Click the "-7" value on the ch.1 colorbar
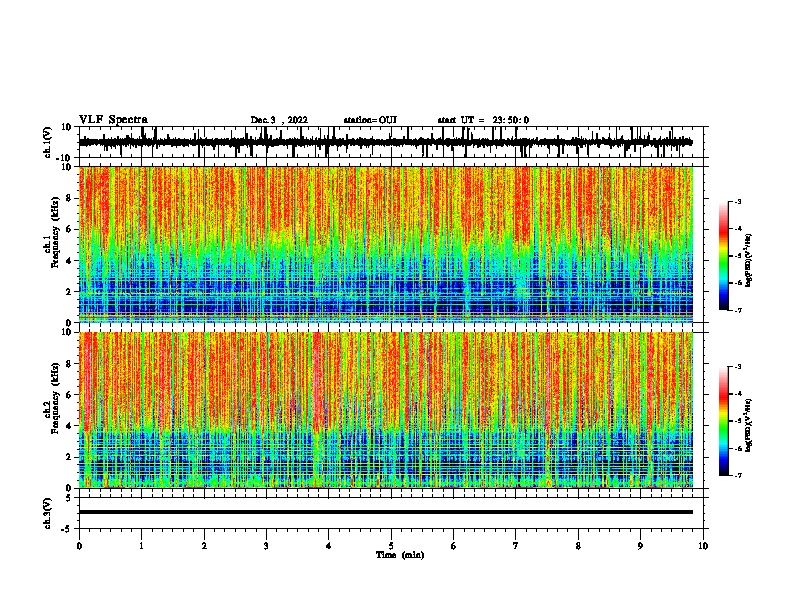This screenshot has height=612, width=792. coord(738,310)
